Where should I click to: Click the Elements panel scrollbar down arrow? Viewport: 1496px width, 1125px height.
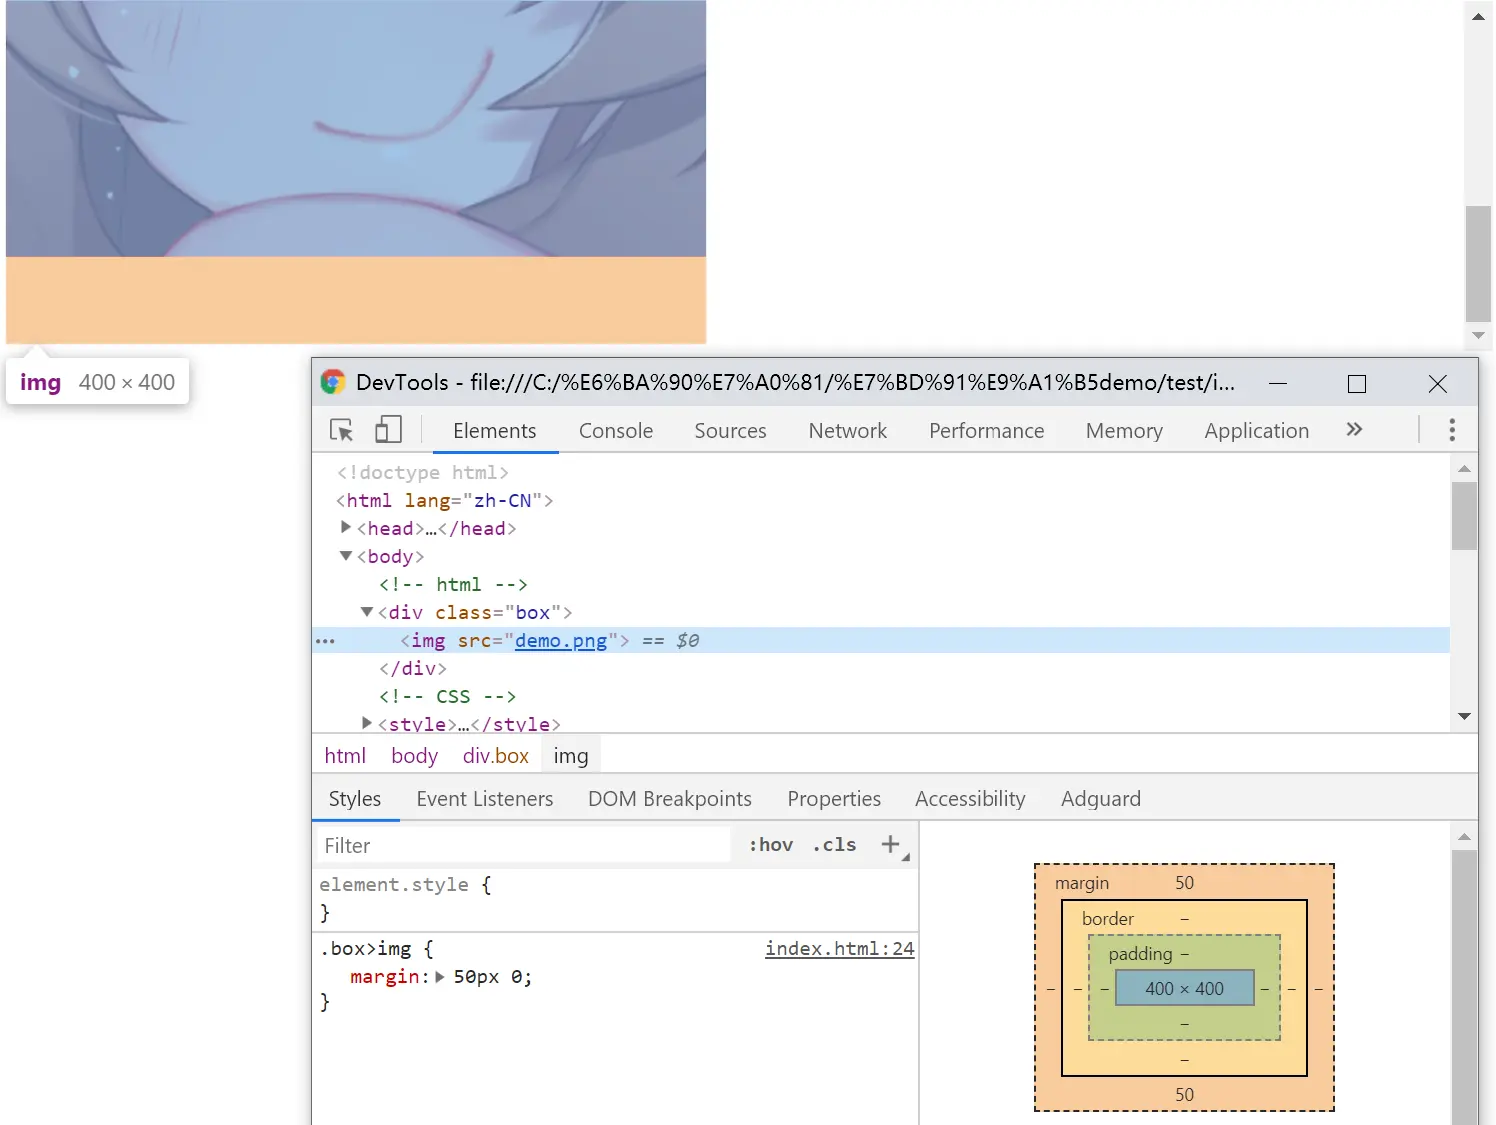coord(1464,716)
